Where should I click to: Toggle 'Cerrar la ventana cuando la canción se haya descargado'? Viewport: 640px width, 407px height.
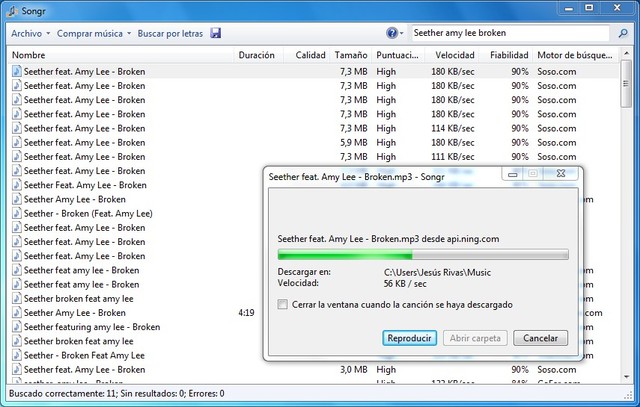(x=282, y=304)
